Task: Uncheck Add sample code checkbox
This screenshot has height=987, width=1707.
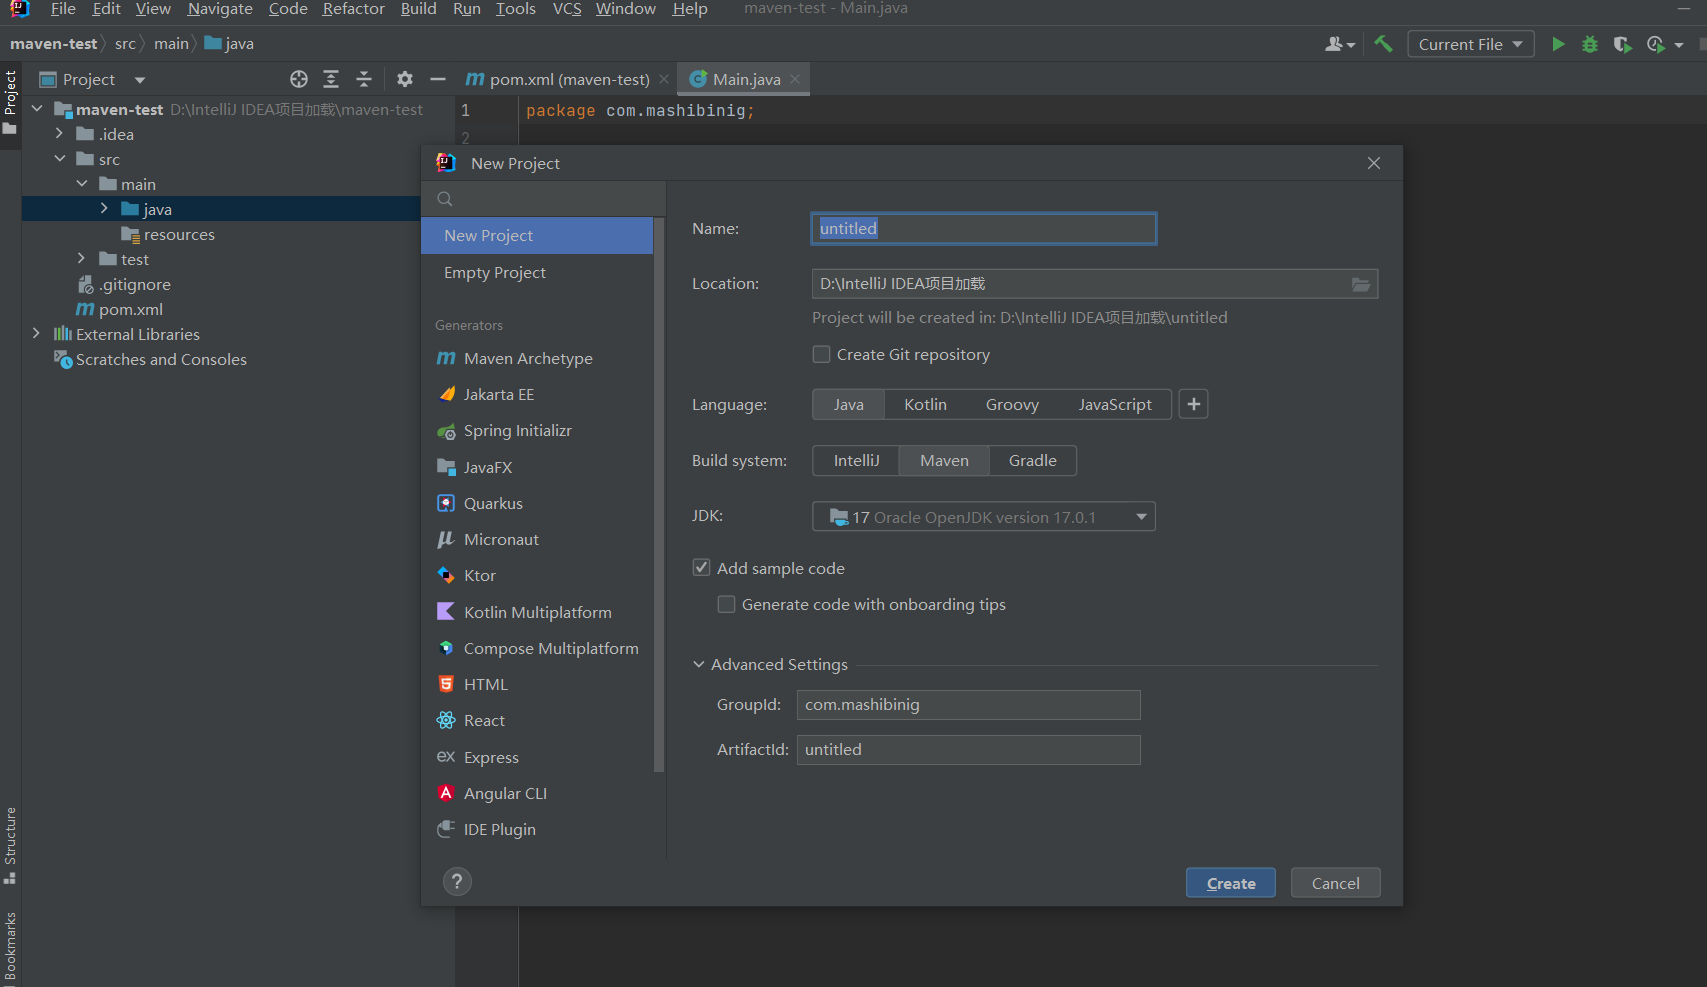Action: (x=702, y=568)
